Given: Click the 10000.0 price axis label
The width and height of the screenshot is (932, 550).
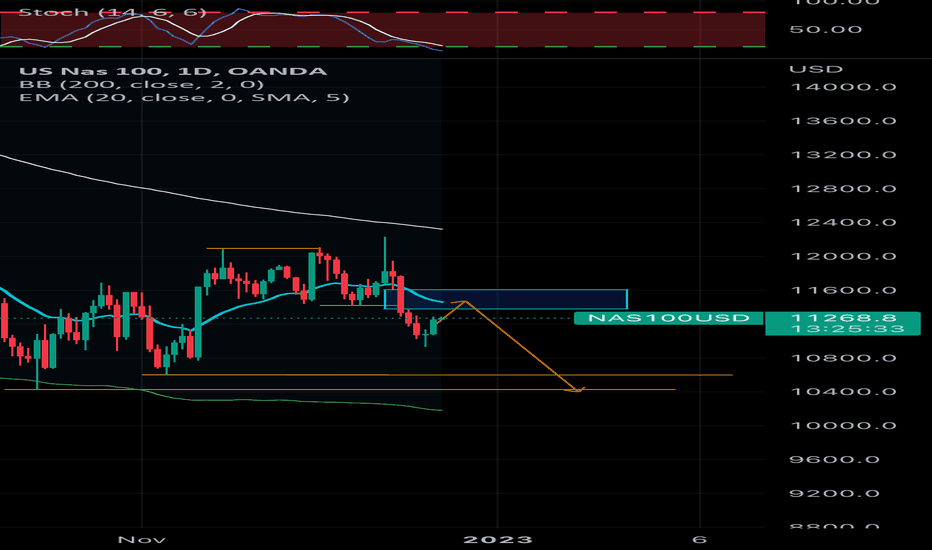Looking at the screenshot, I should point(843,426).
